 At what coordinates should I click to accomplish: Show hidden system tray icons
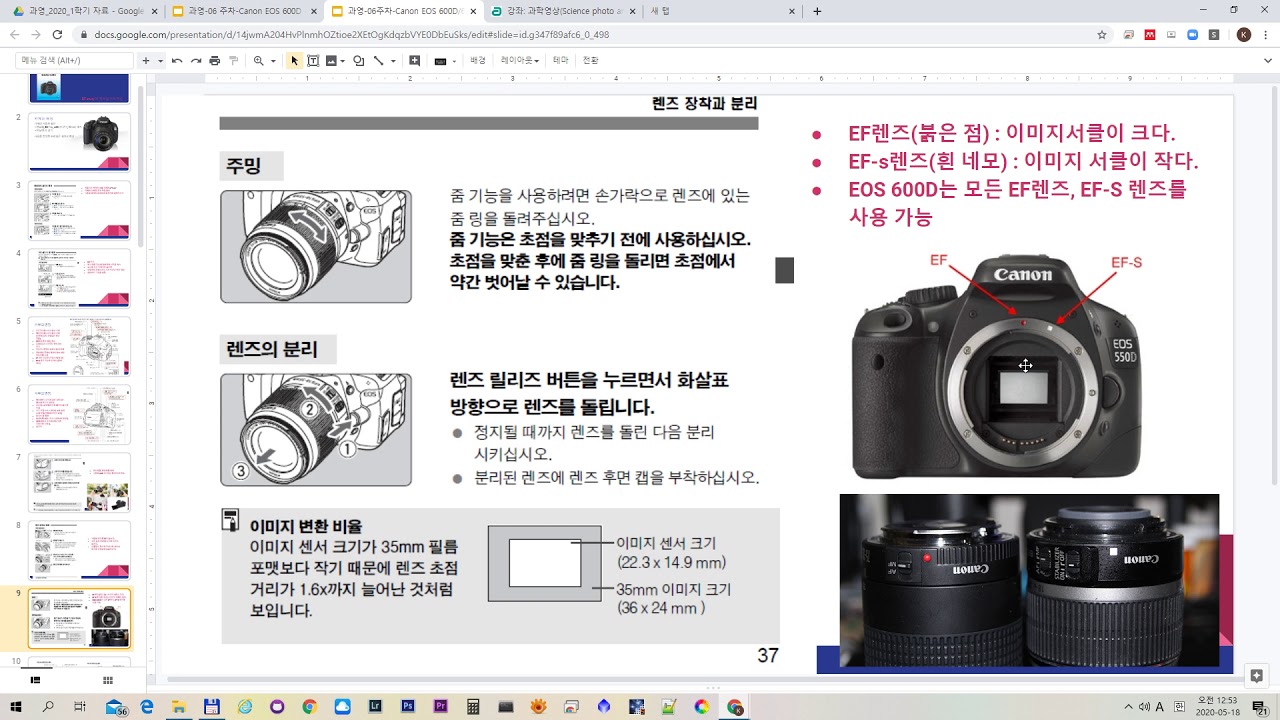pos(1129,707)
